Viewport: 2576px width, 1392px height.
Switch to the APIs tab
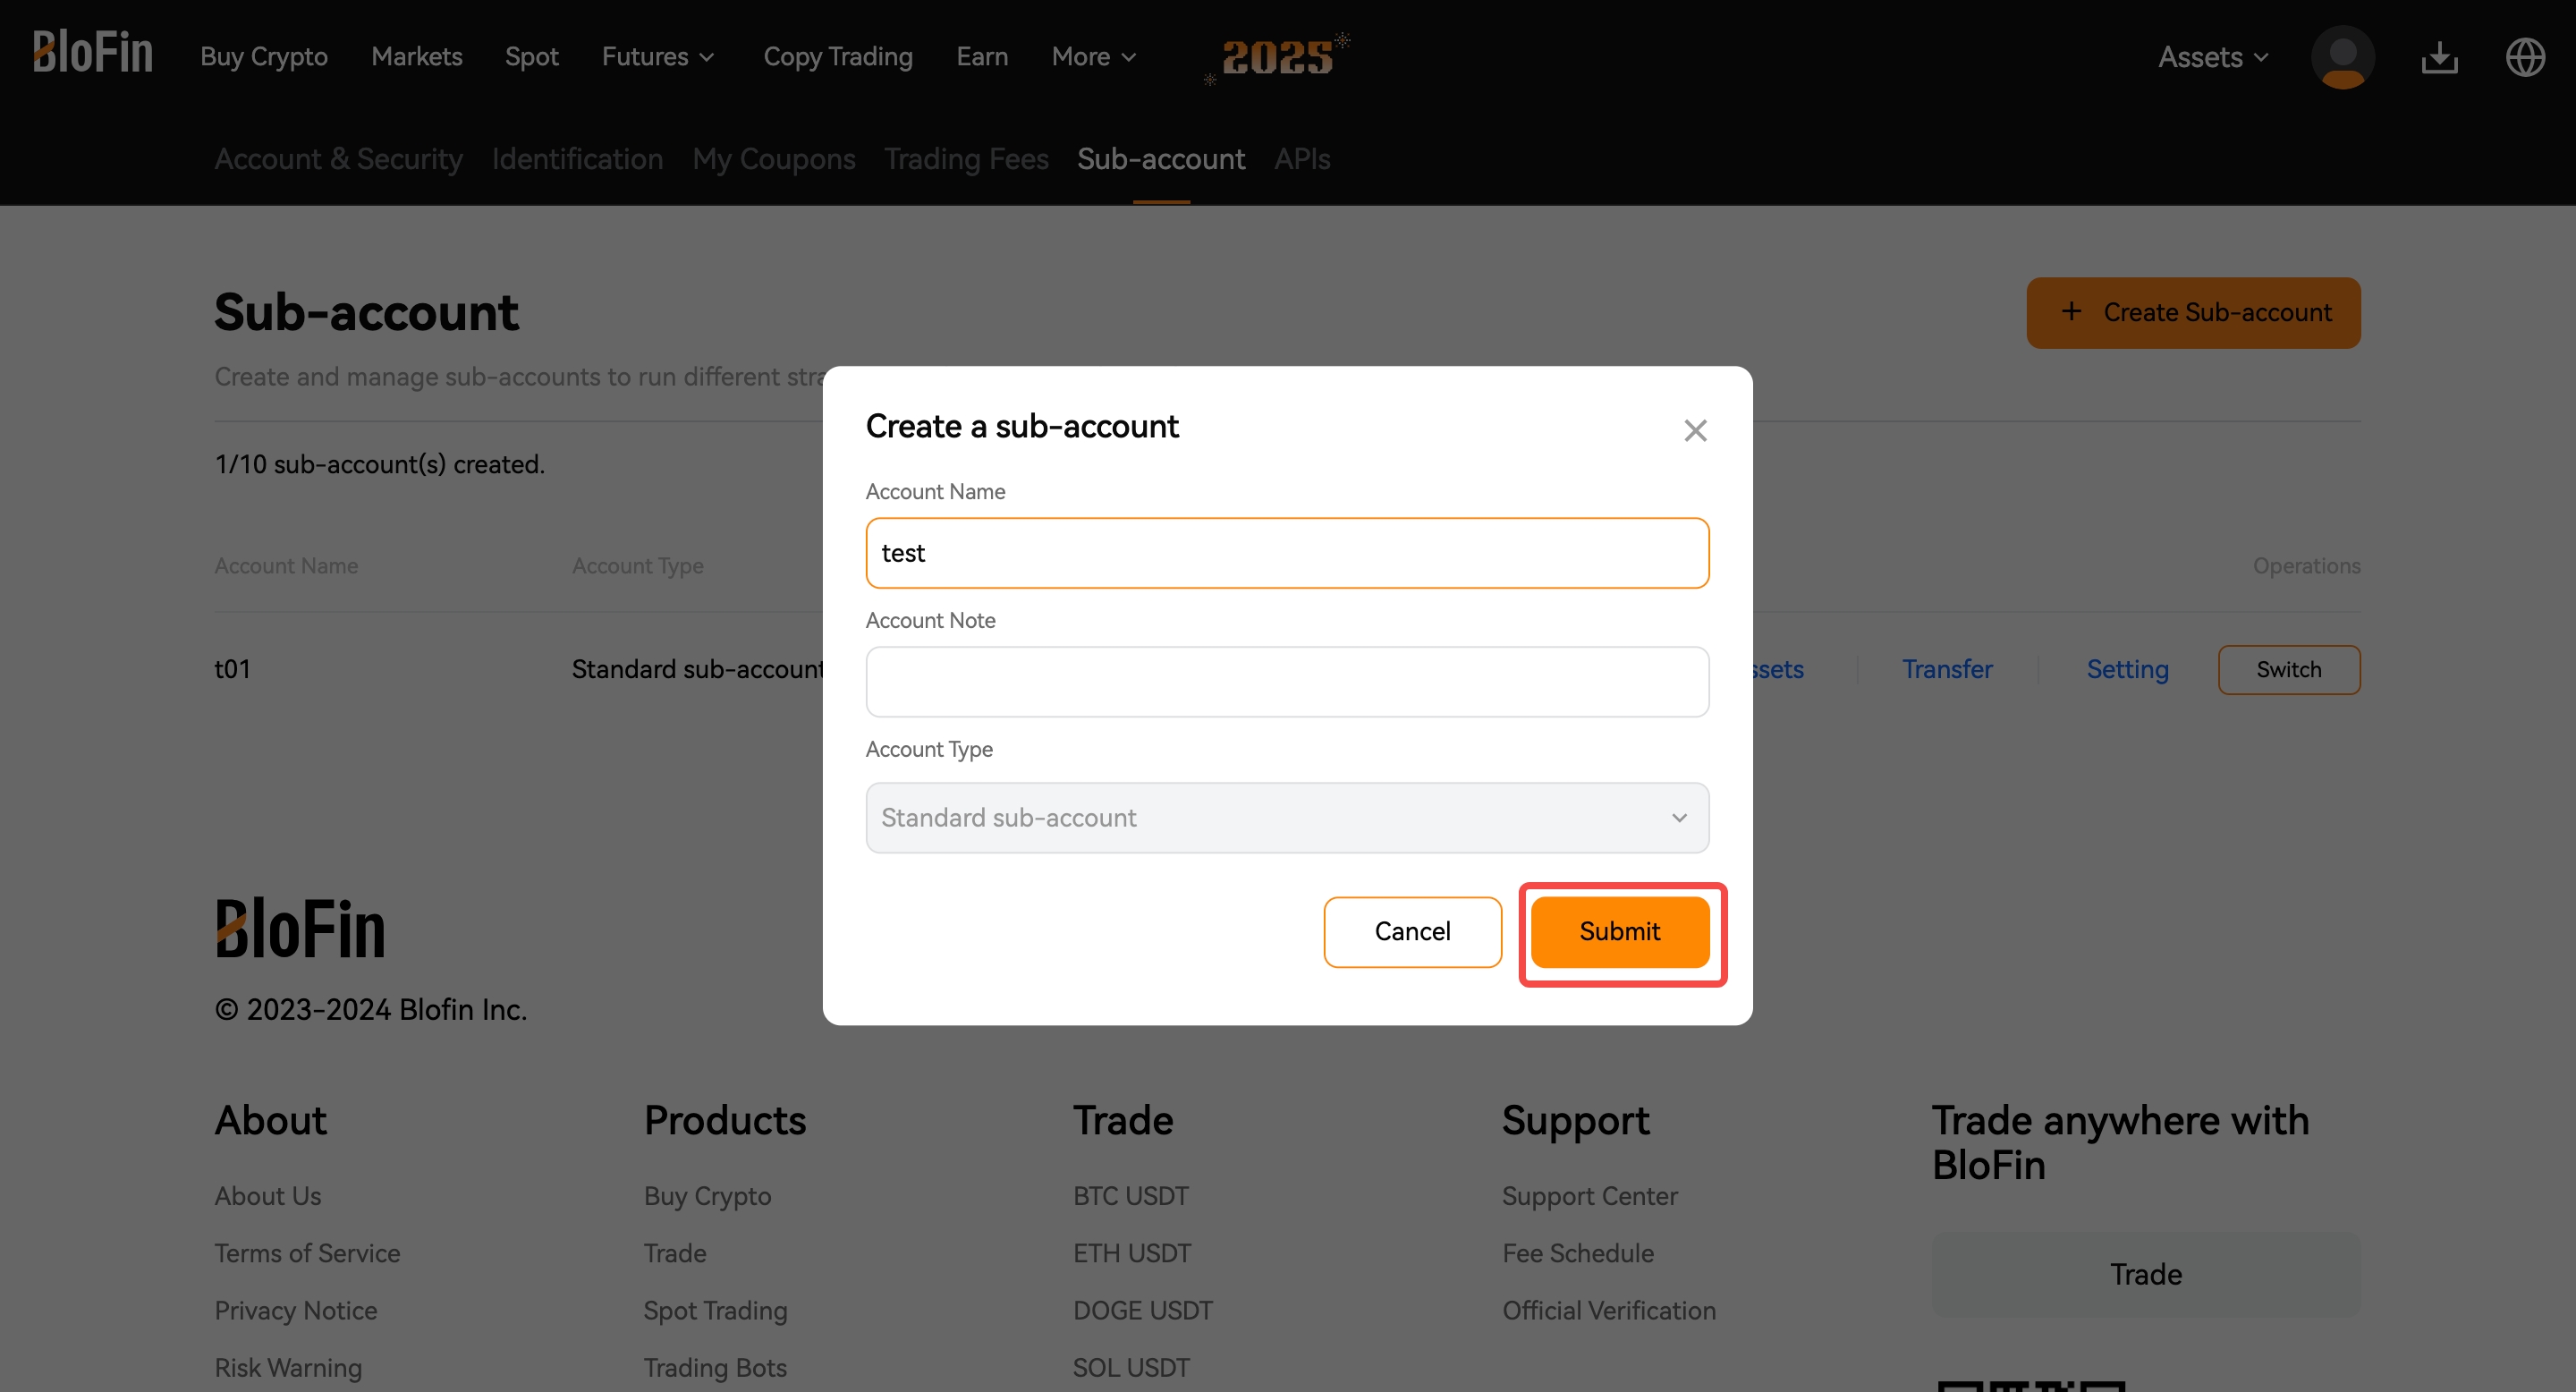1302,159
